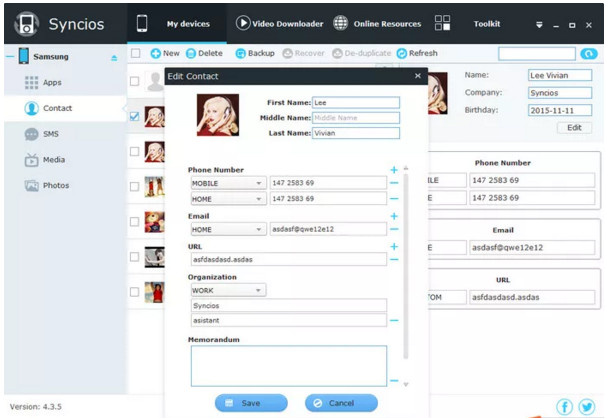Click the Memorandum text area
The width and height of the screenshot is (606, 418).
pos(289,366)
